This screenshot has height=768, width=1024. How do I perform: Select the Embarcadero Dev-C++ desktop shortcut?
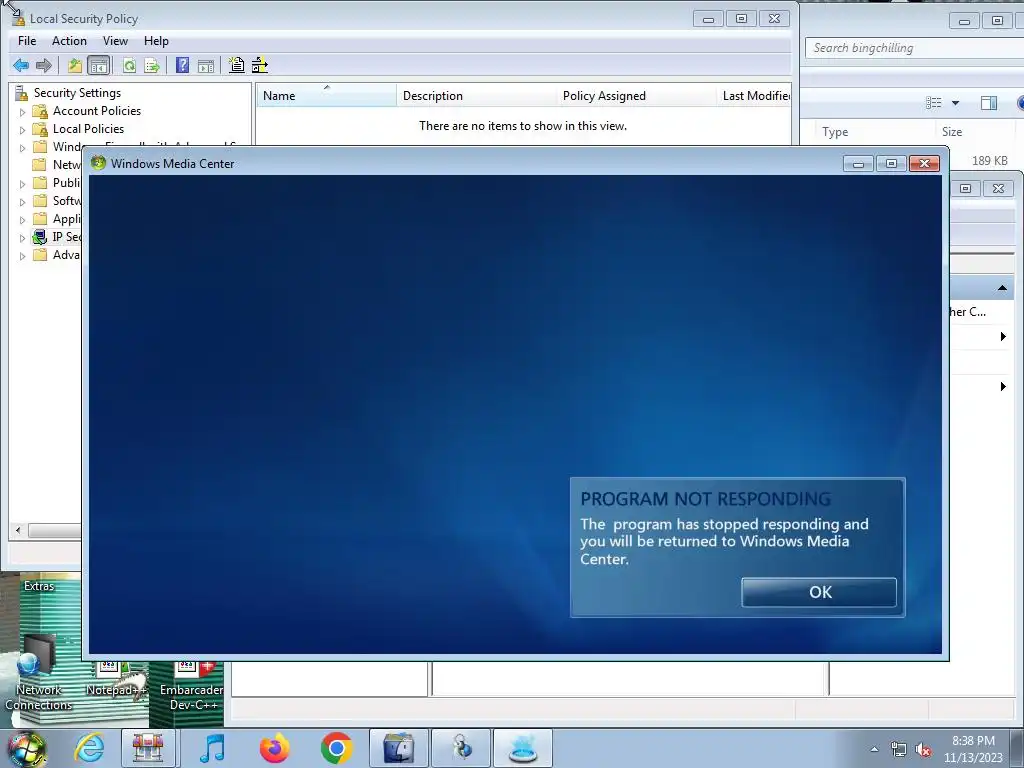[191, 686]
